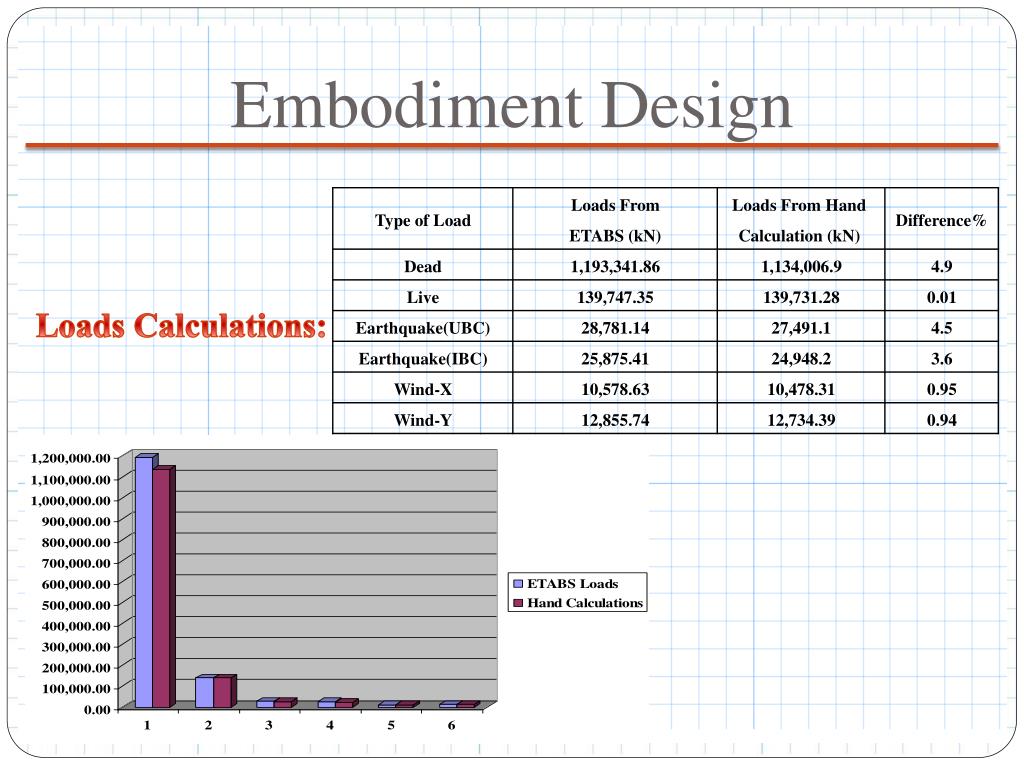Click the value 24,948.2
Image resolution: width=1024 pixels, height=768 pixels.
(801, 359)
